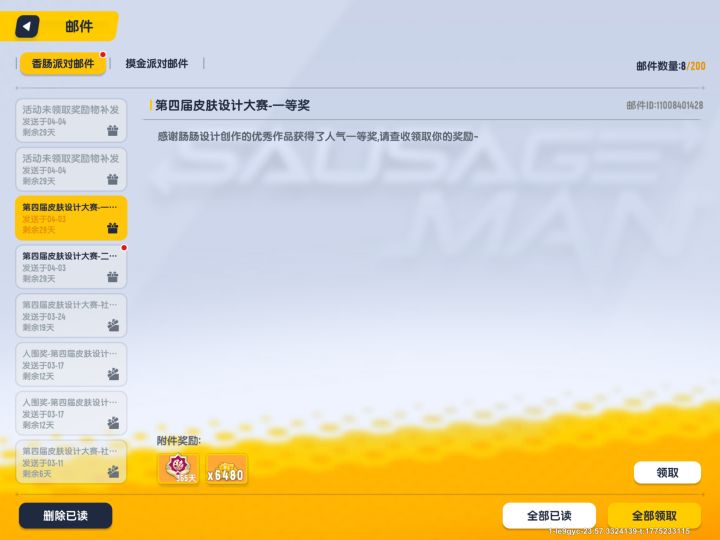Claim everything with 全部领取 button
The image size is (720, 540).
coord(654,515)
